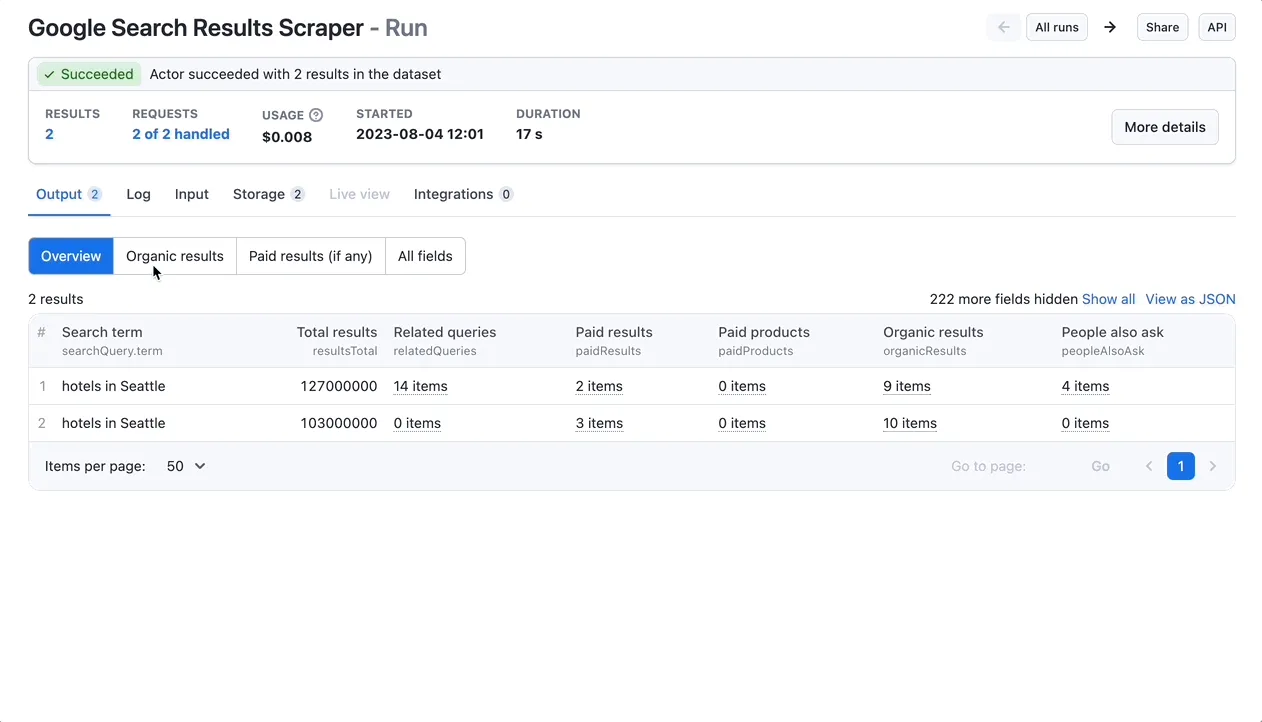1262x722 pixels.
Task: Click the API button
Action: 1217,27
